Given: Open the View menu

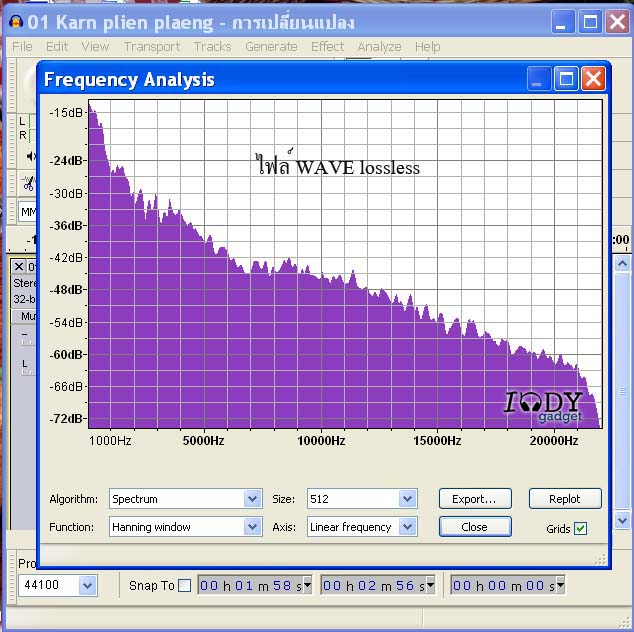Looking at the screenshot, I should (x=95, y=47).
